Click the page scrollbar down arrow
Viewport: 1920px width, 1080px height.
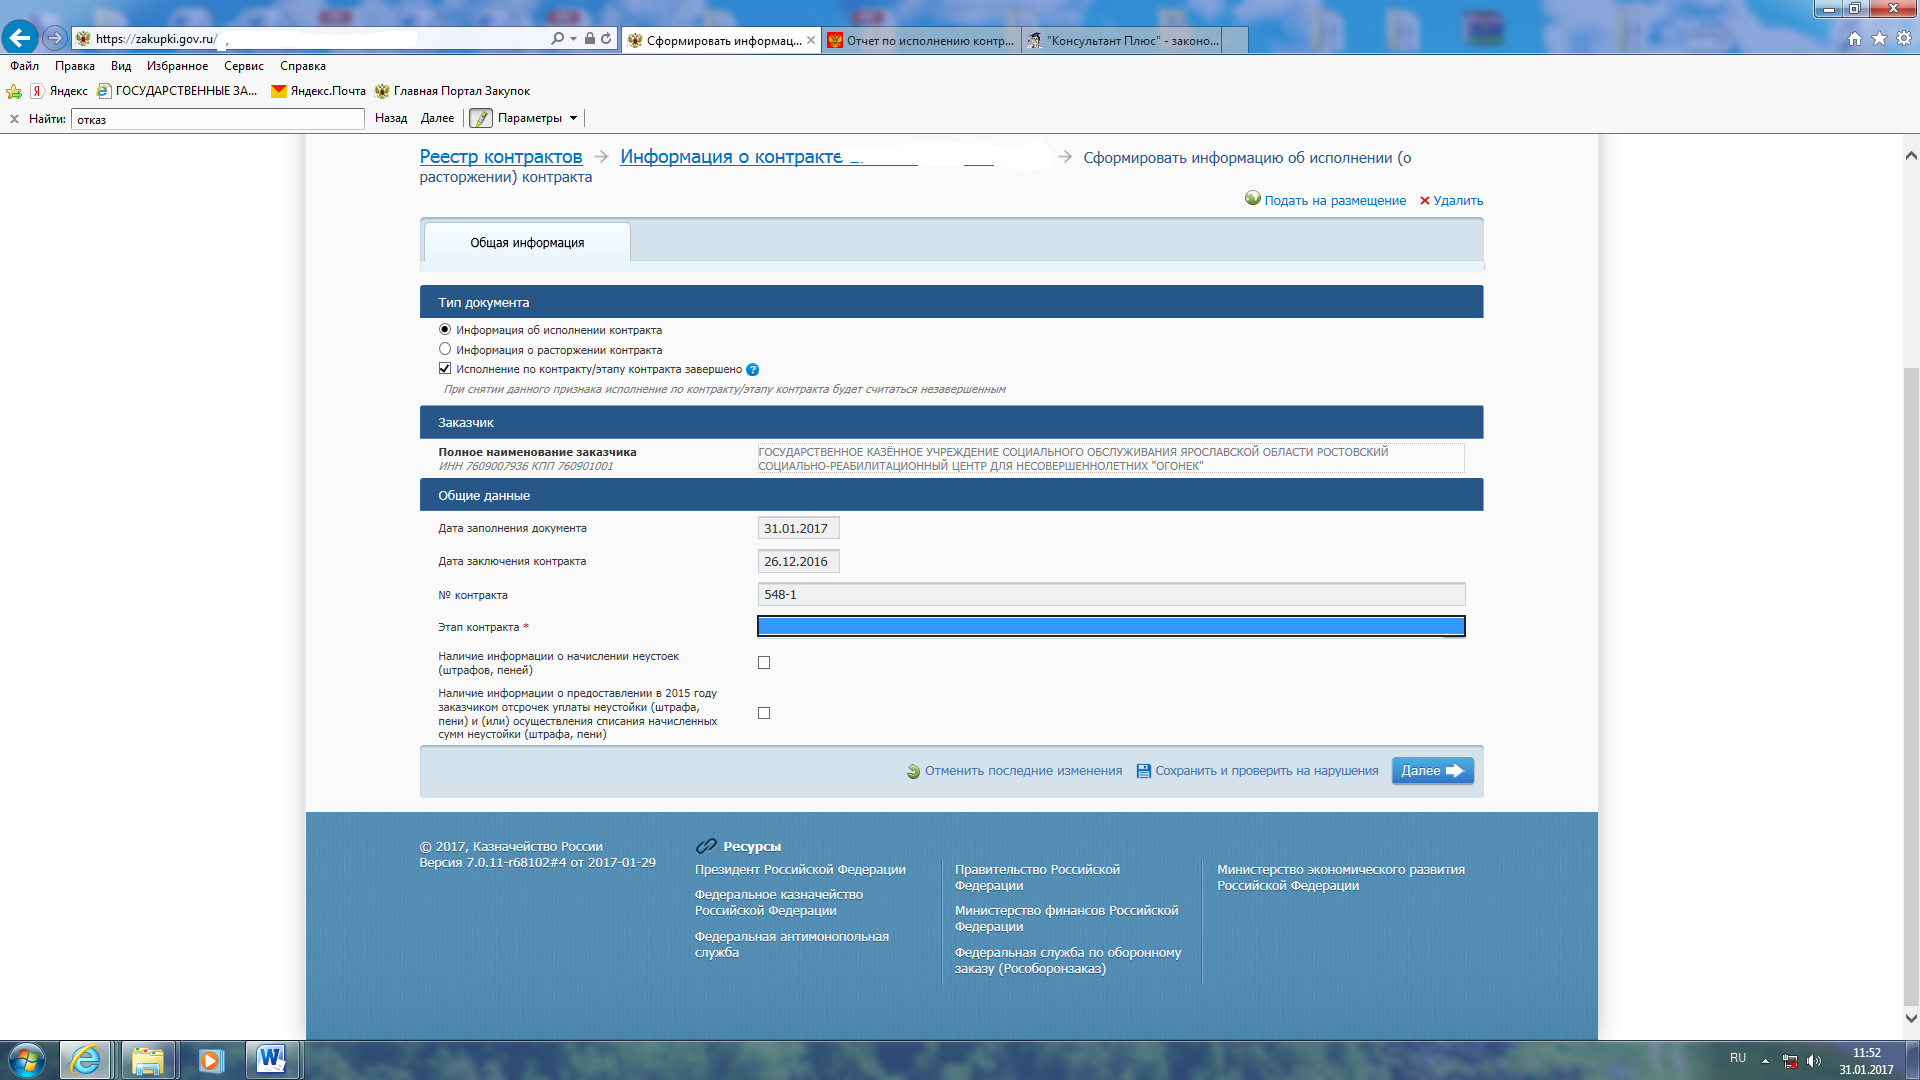1911,1019
